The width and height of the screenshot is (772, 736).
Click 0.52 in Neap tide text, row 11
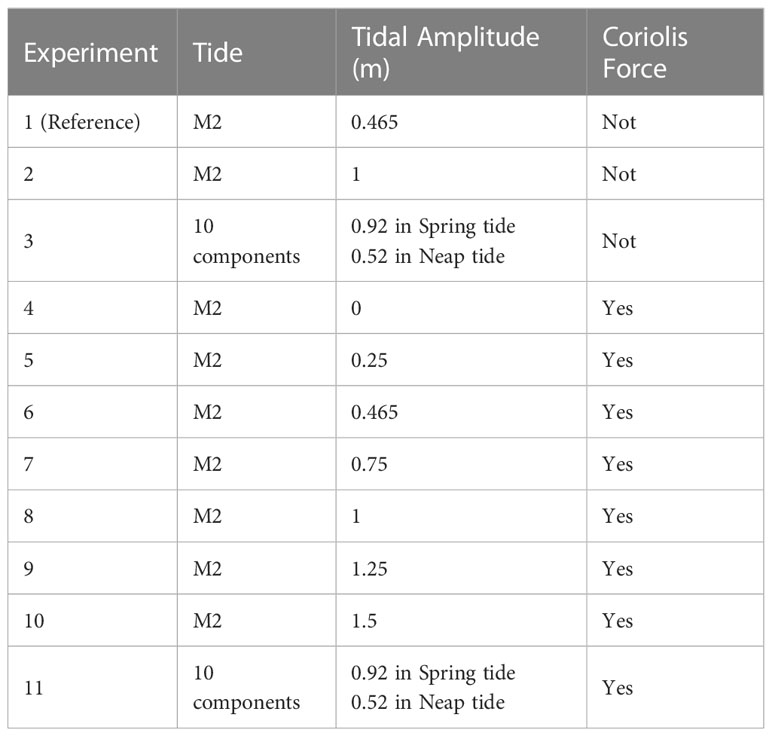tap(428, 703)
